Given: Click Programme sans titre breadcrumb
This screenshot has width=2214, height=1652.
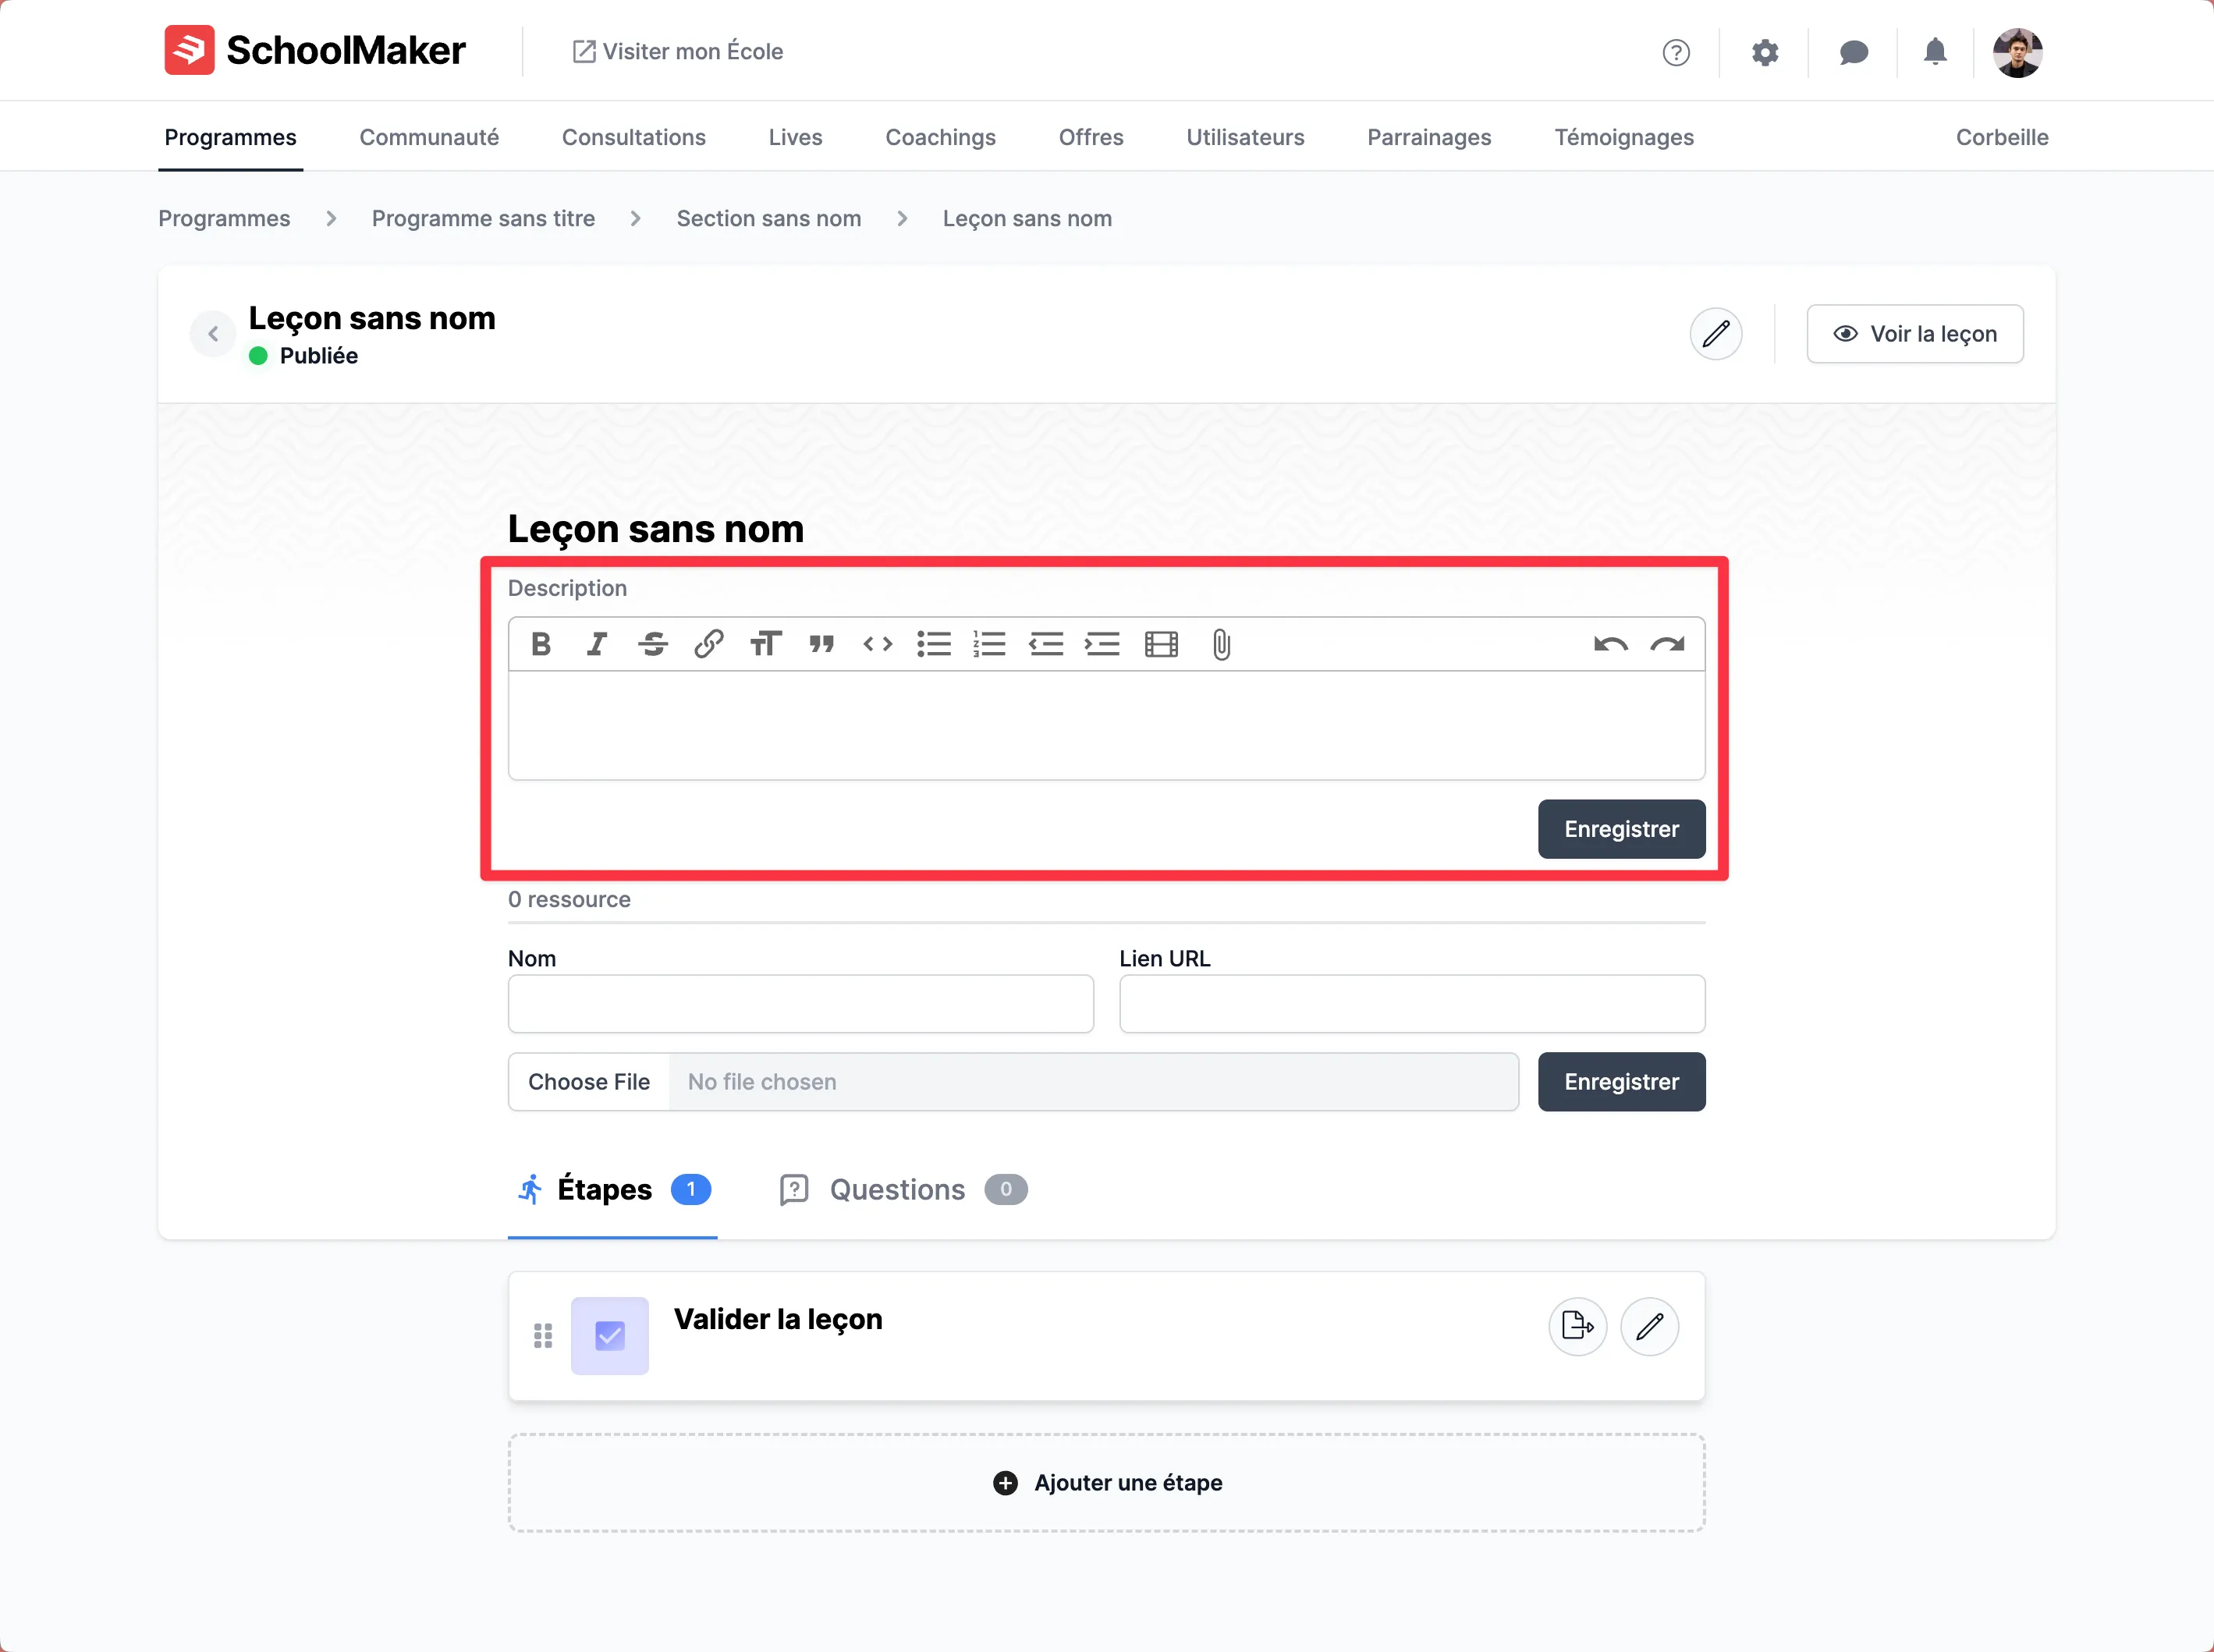Looking at the screenshot, I should click(x=483, y=218).
